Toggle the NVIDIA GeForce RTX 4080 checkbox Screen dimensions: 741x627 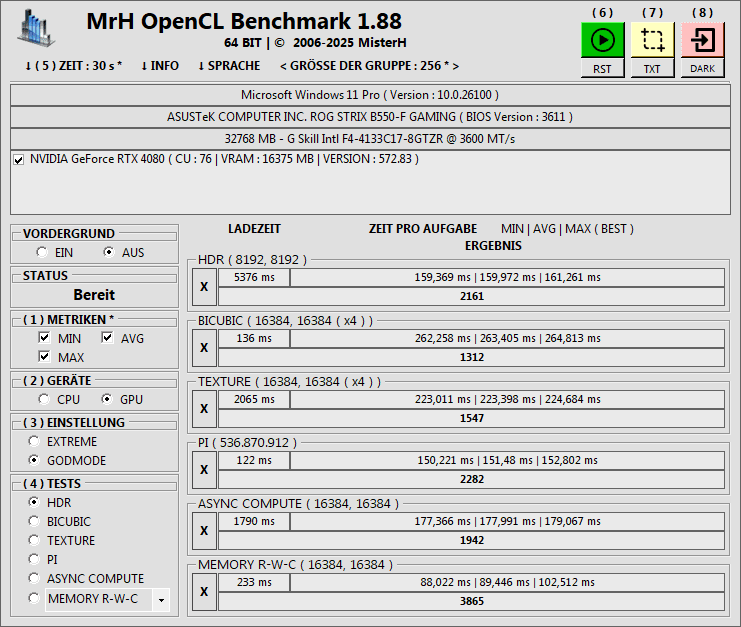19,160
